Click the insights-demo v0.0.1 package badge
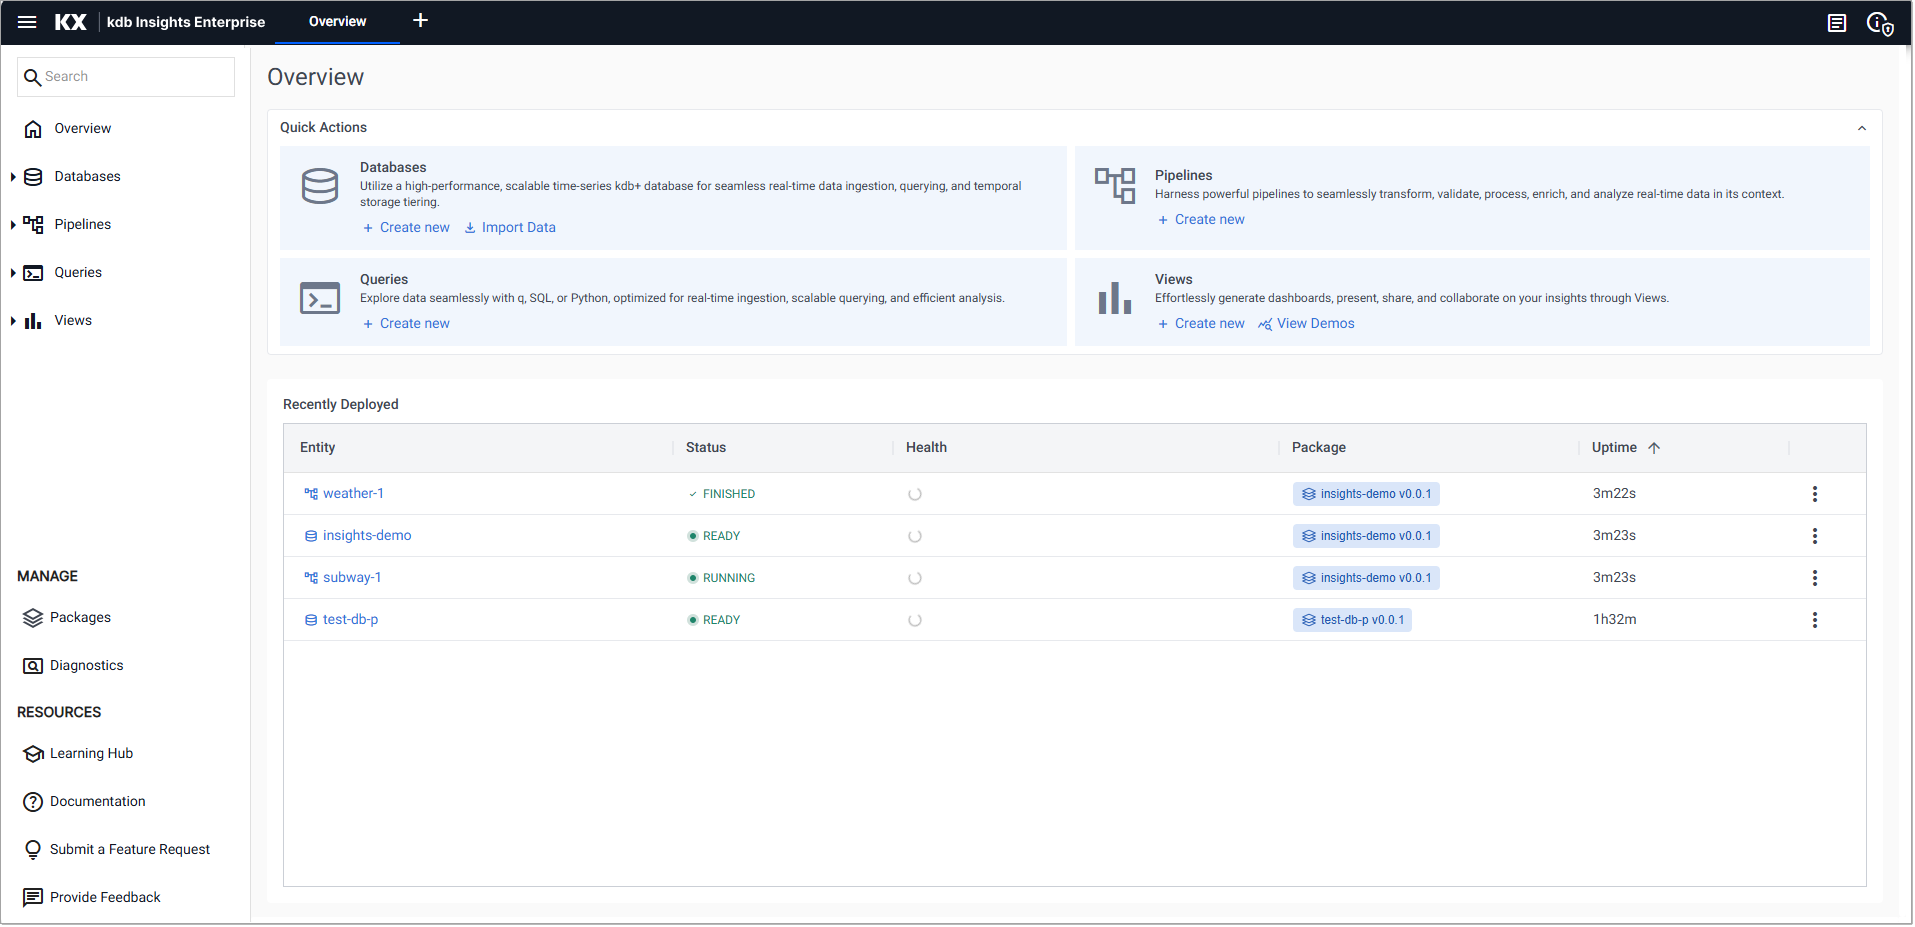 (1366, 493)
